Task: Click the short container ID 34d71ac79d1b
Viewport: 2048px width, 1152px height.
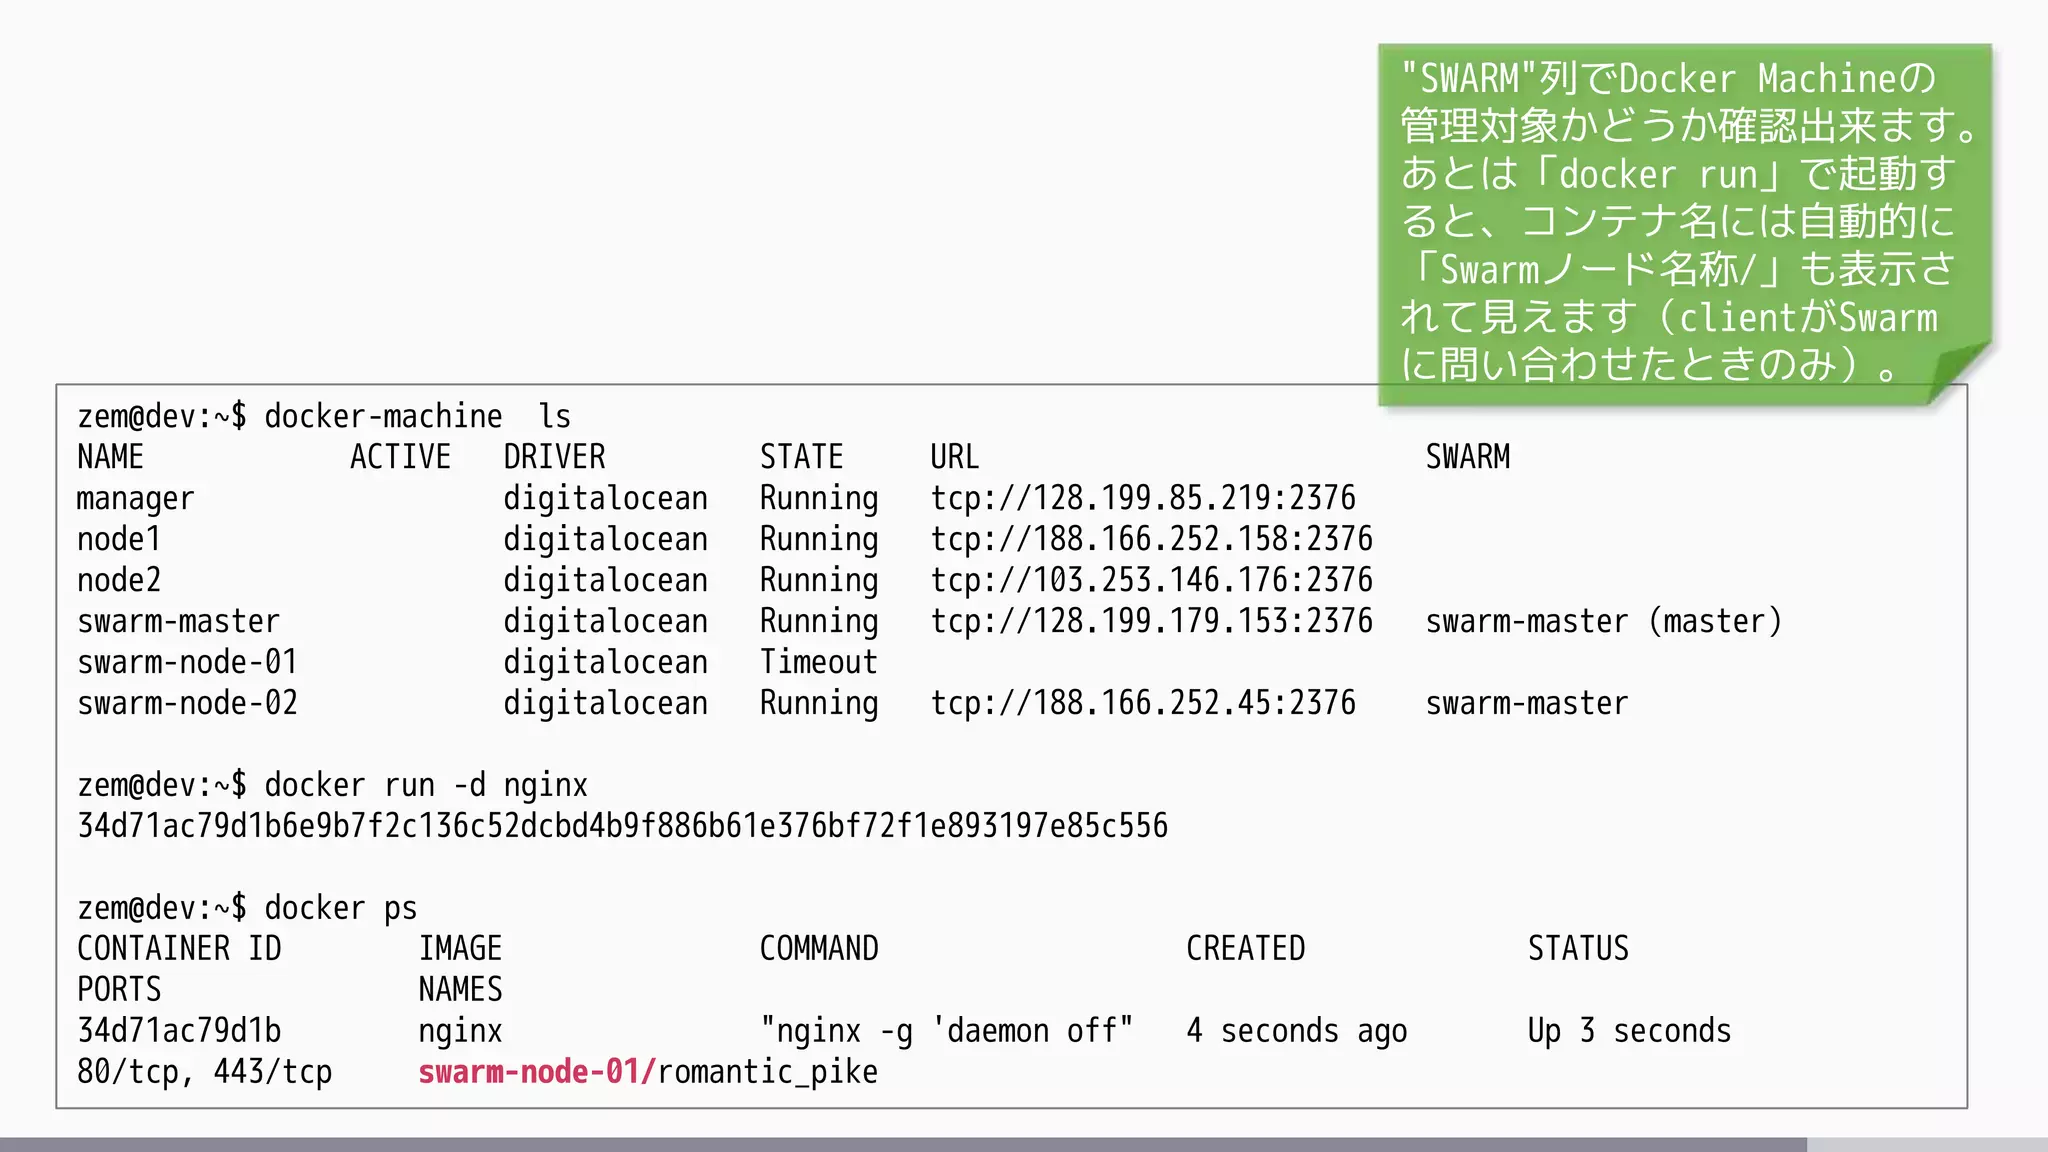Action: click(x=179, y=1030)
